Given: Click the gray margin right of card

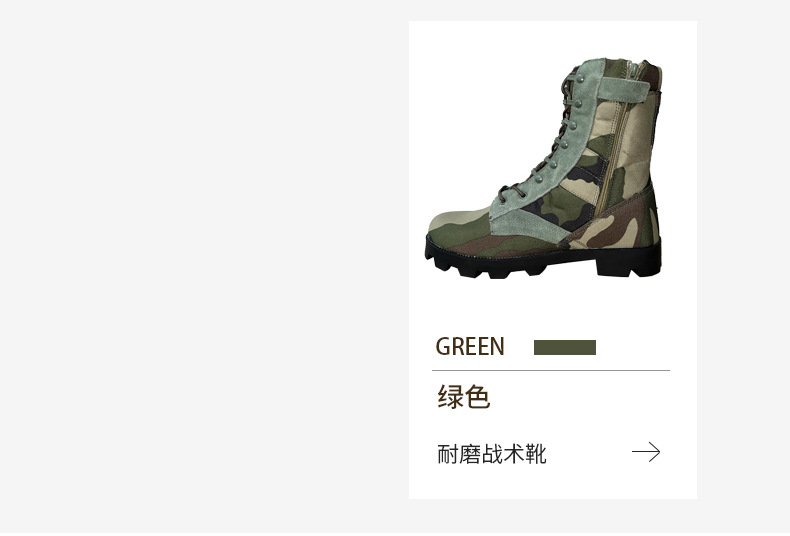Looking at the screenshot, I should pos(744,267).
